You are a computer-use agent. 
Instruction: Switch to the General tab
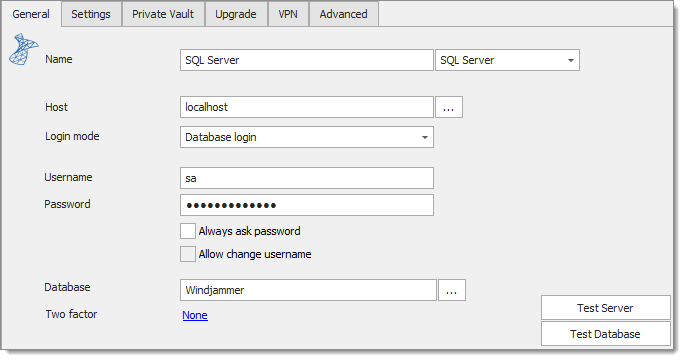(x=31, y=14)
